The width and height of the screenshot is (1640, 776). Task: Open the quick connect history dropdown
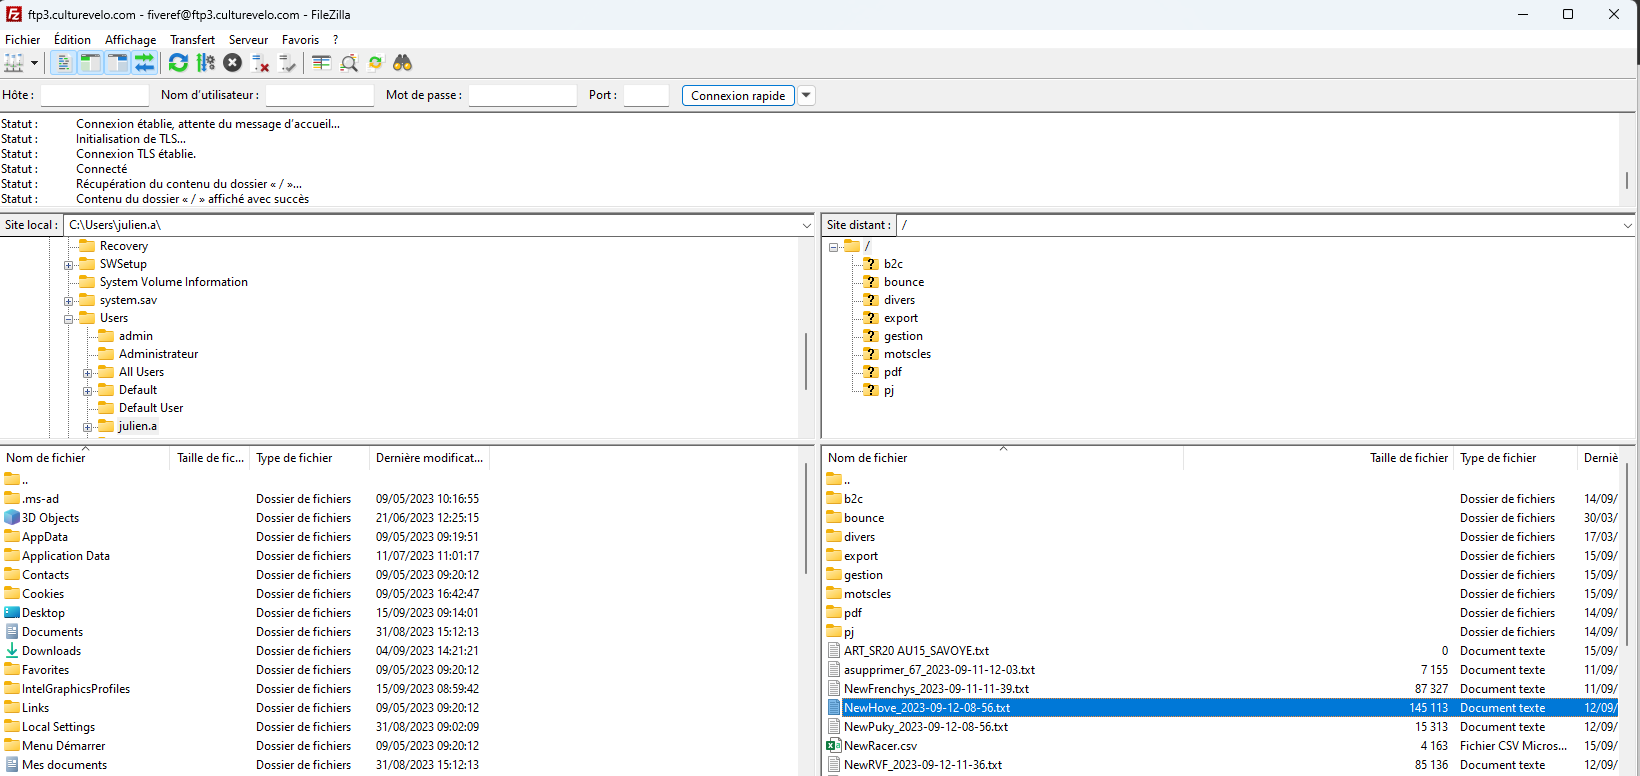pyautogui.click(x=806, y=95)
